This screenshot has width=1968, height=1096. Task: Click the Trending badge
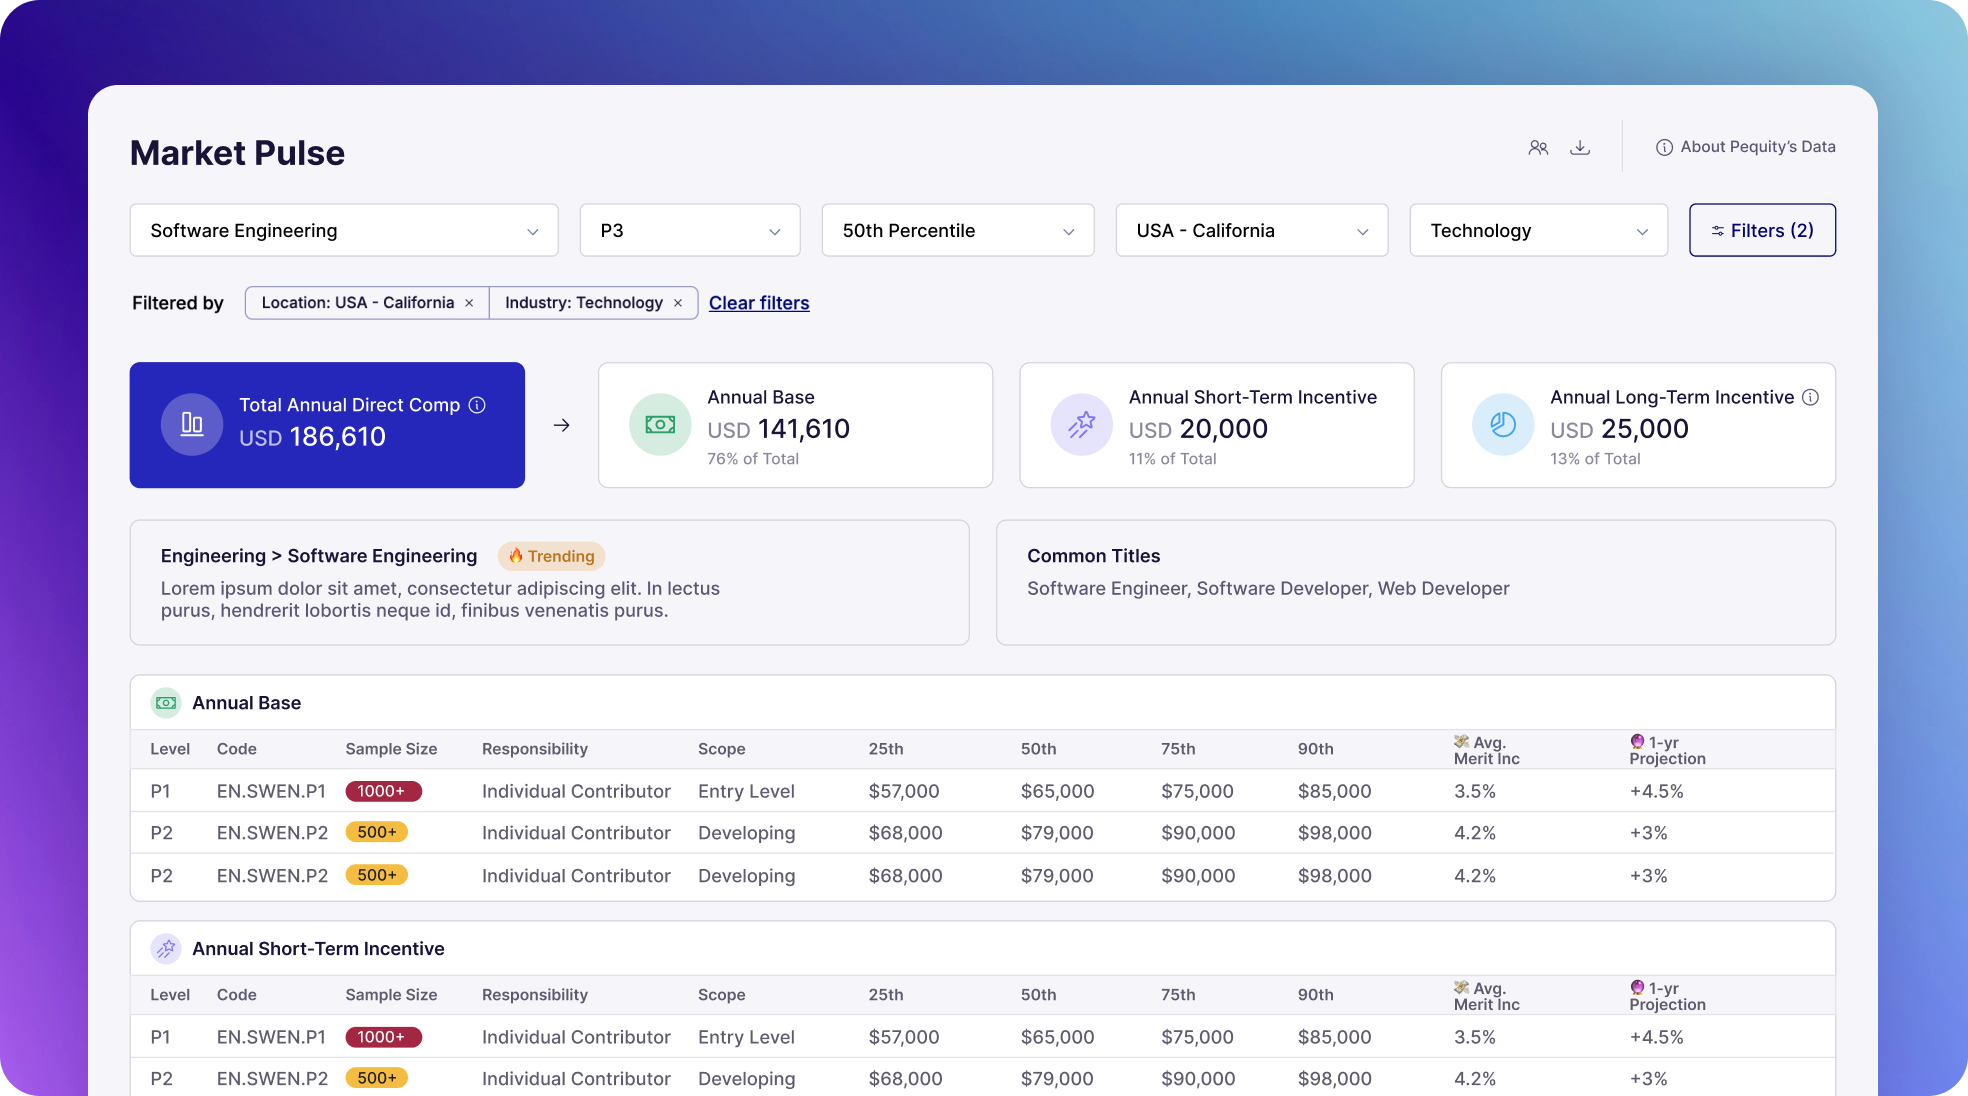click(x=551, y=556)
